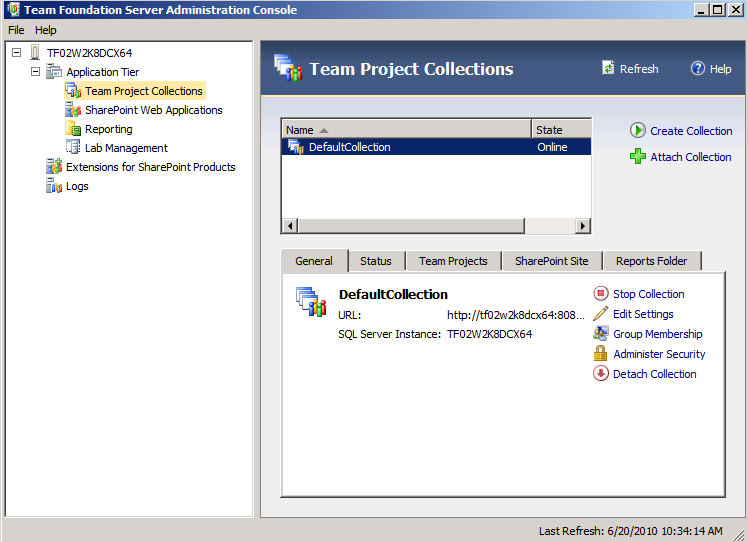748x542 pixels.
Task: Click the red Detach Collection arrow icon
Action: 601,374
